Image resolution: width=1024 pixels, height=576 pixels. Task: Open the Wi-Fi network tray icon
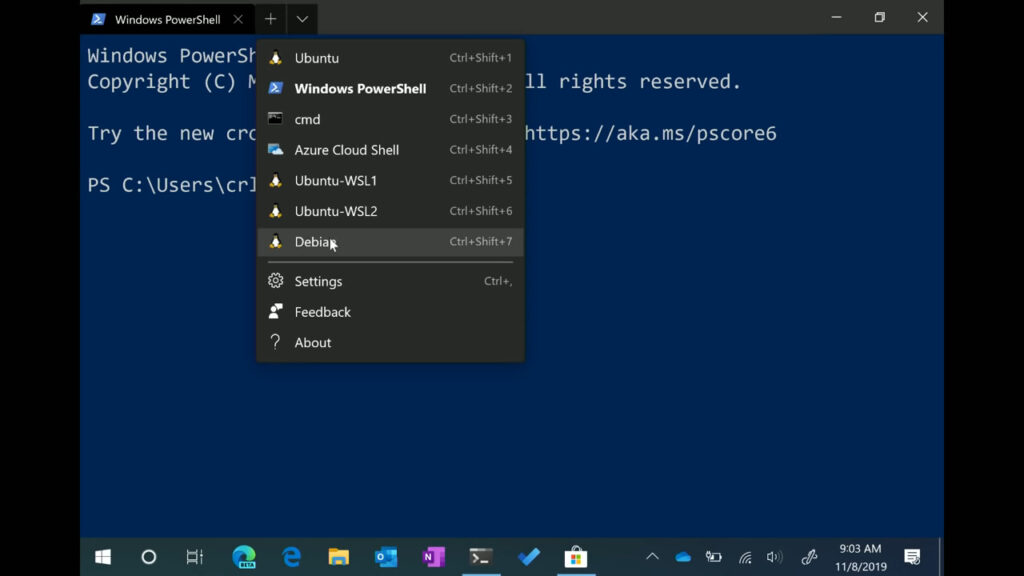[745, 557]
